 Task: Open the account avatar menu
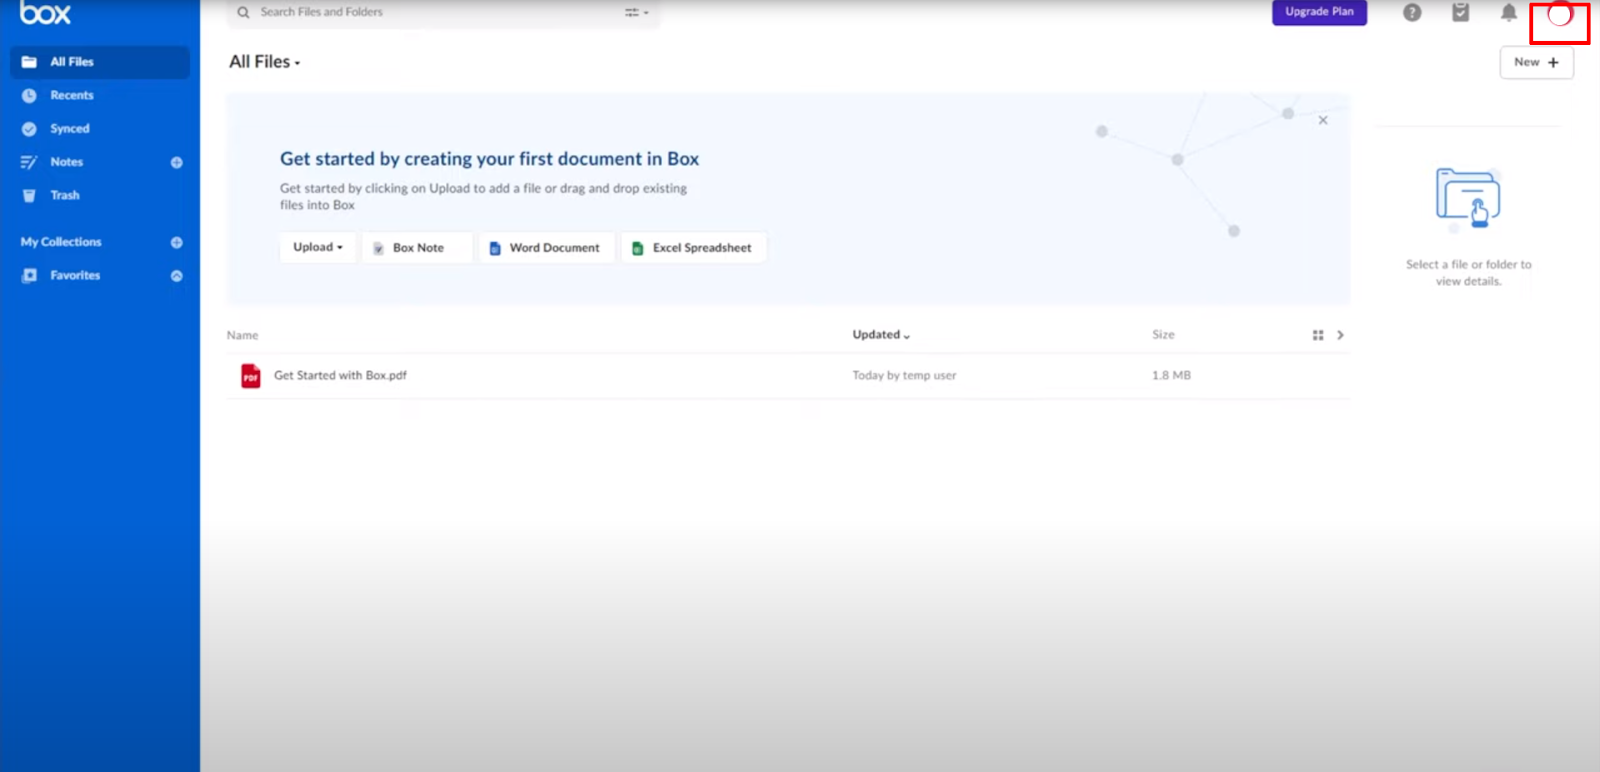pyautogui.click(x=1559, y=14)
